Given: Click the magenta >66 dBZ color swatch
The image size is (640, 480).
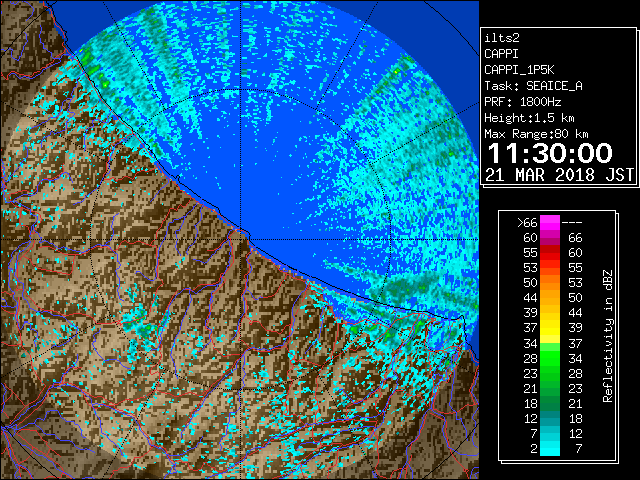Looking at the screenshot, I should 550,223.
